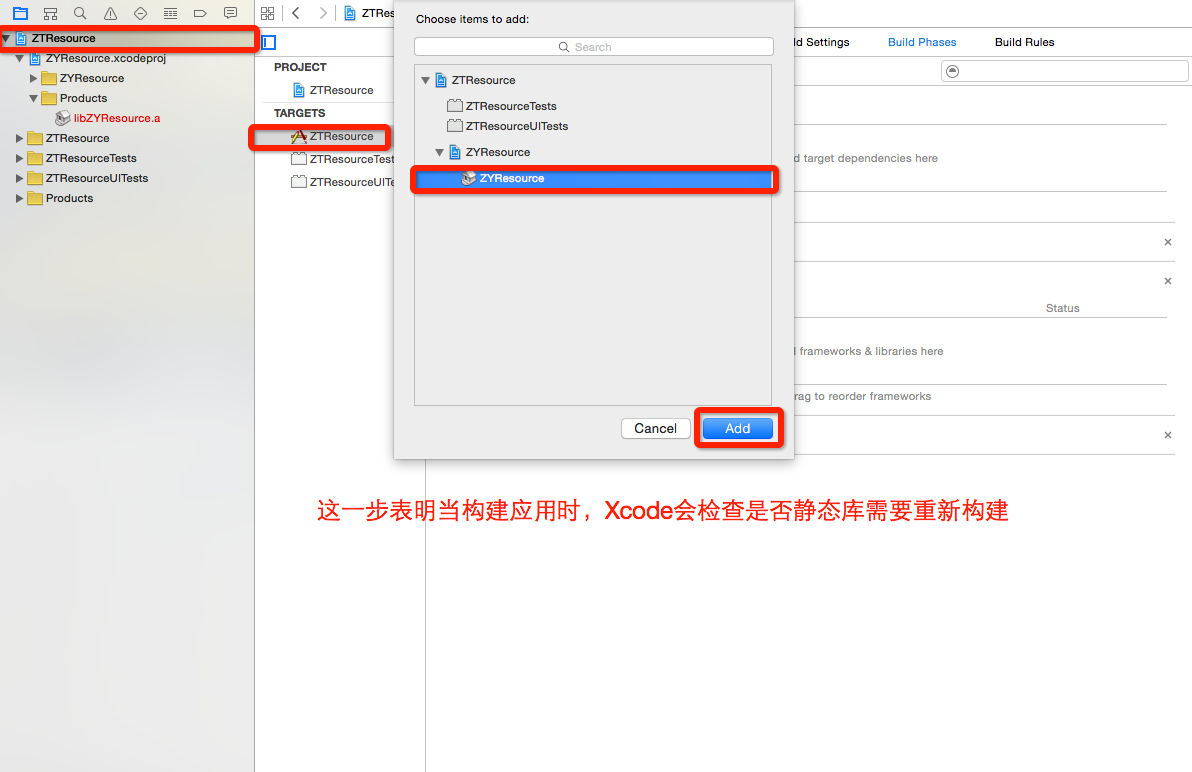The image size is (1192, 772).
Task: Go forward with the right chevron
Action: tap(323, 13)
